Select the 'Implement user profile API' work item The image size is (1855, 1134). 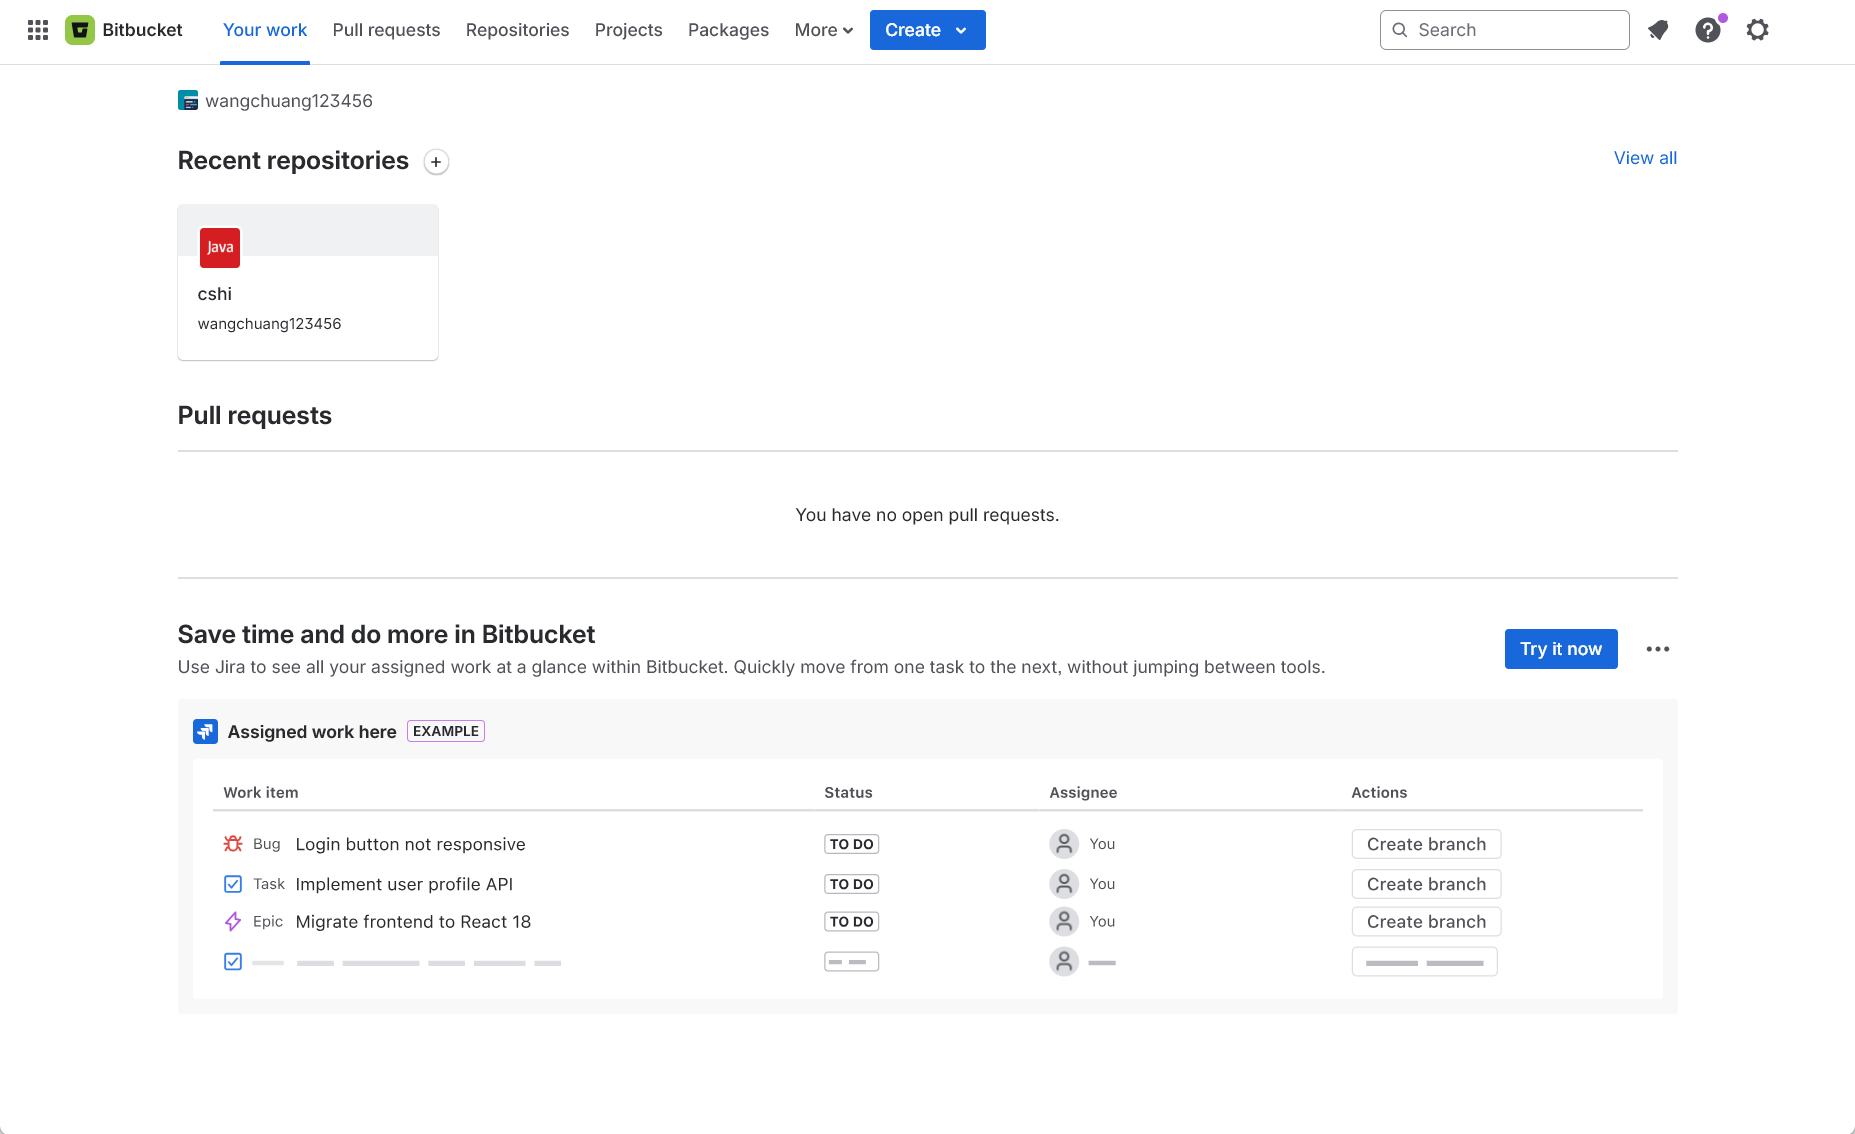404,884
